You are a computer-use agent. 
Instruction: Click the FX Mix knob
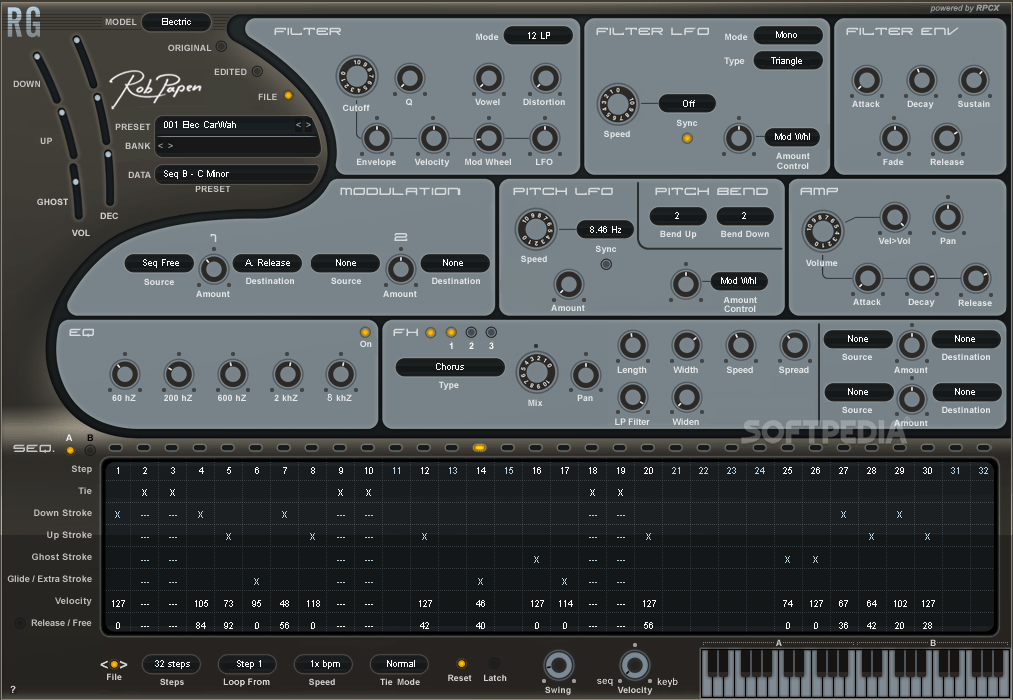(x=536, y=373)
